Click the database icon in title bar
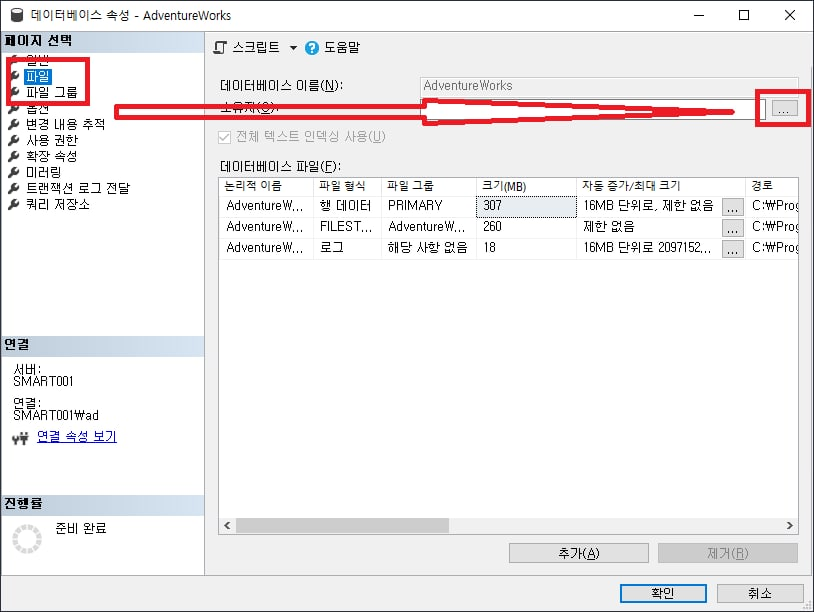This screenshot has height=612, width=814. point(17,15)
